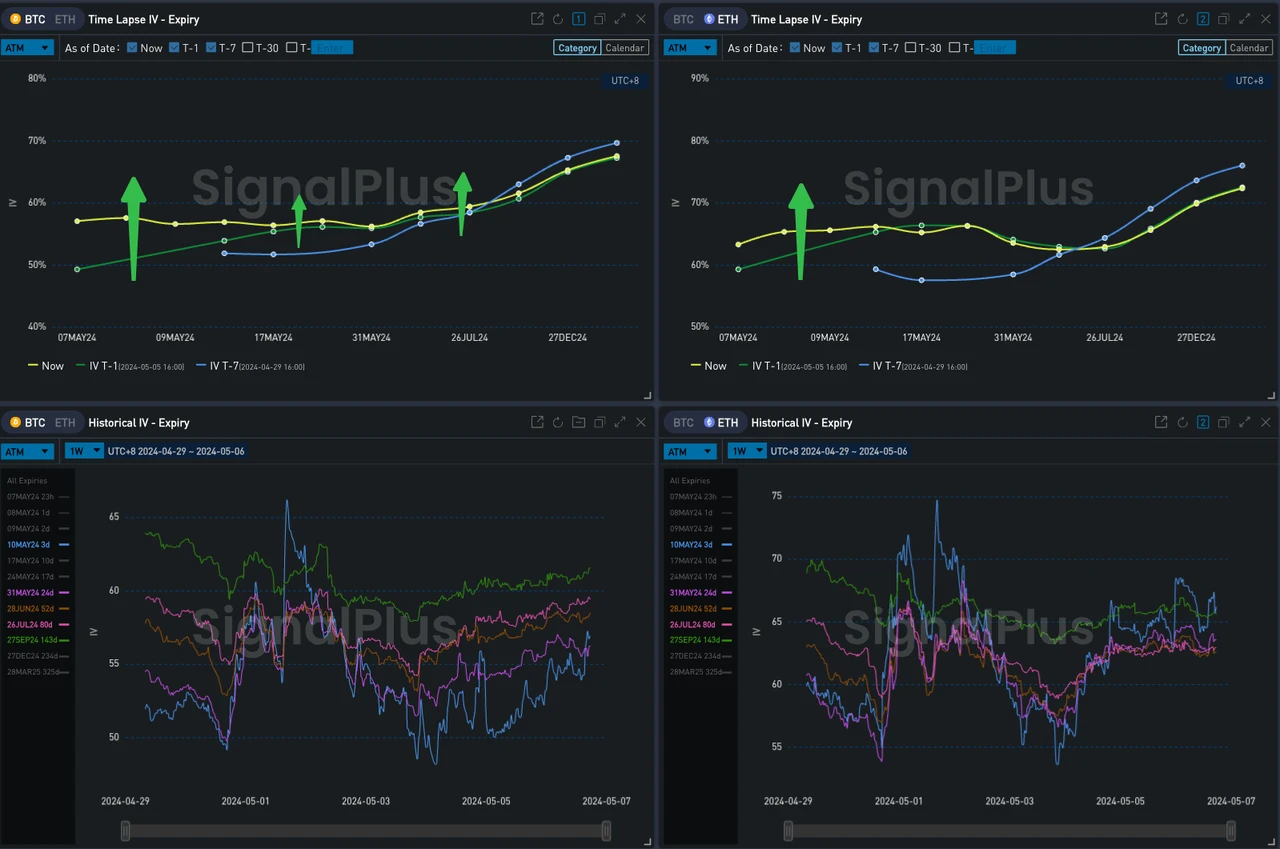Select Category view in ETH Time Lapse panel
This screenshot has width=1280, height=849.
1201,48
